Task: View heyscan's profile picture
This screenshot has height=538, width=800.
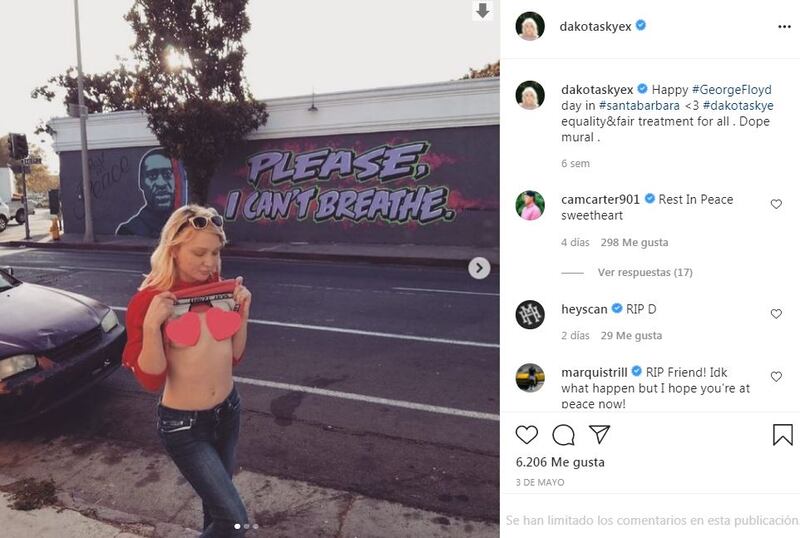Action: pos(530,314)
